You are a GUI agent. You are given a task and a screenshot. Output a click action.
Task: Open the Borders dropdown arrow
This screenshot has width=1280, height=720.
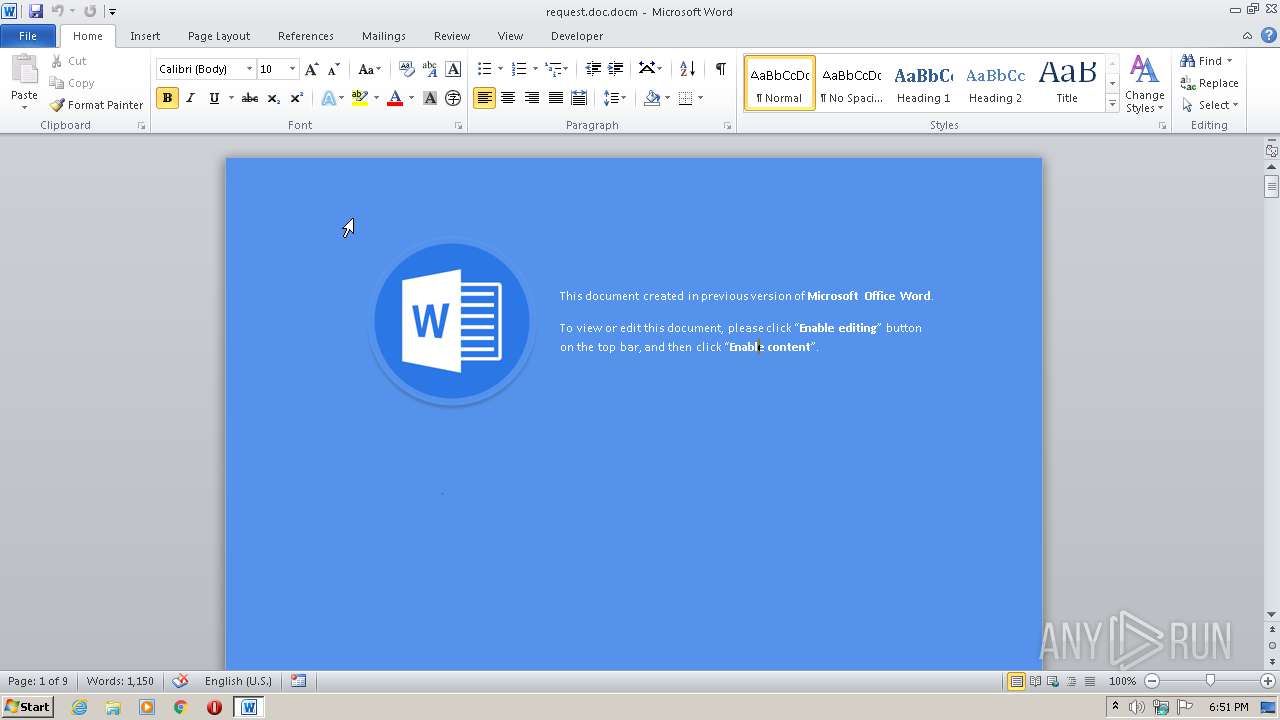coord(700,98)
